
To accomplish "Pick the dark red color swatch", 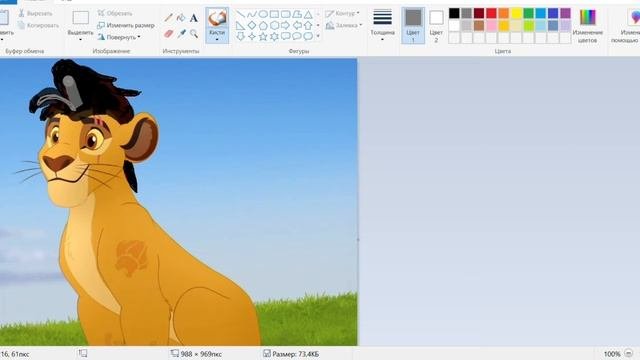I will (x=479, y=13).
